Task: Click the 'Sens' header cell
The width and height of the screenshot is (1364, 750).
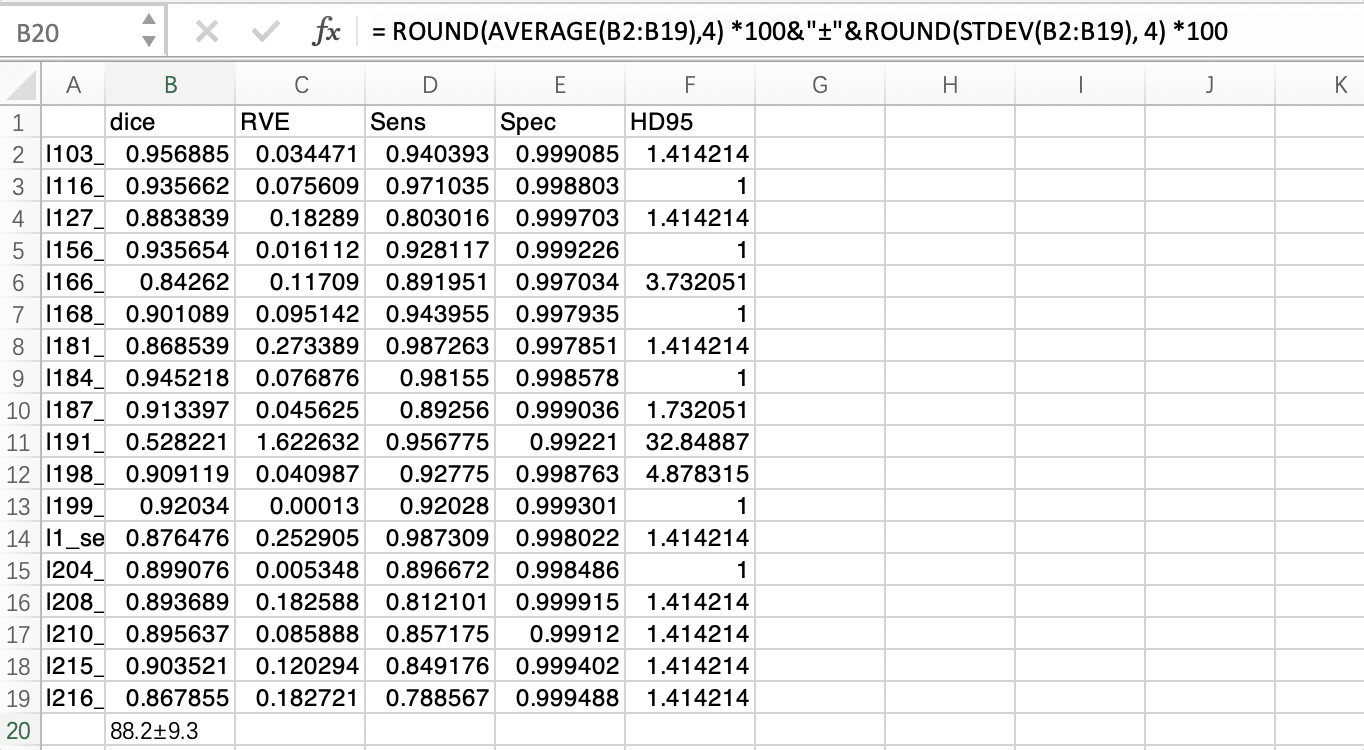Action: (430, 122)
